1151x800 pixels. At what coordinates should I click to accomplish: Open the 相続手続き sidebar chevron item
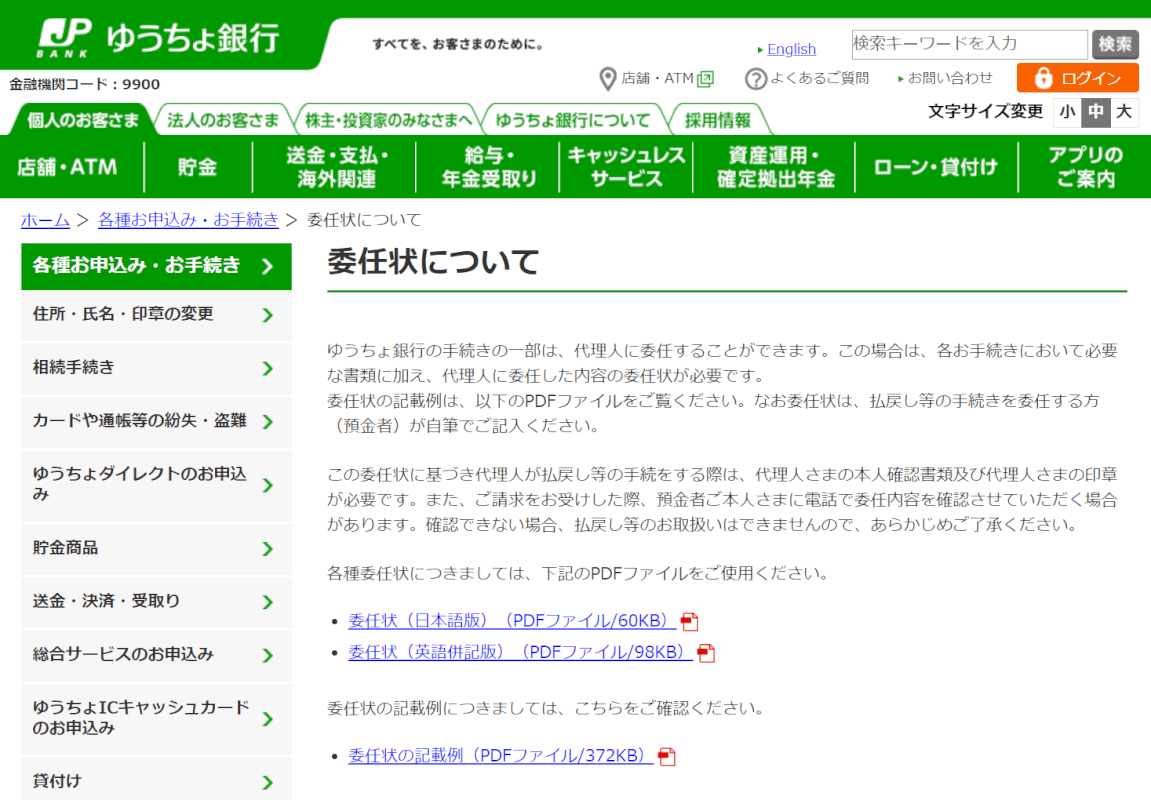[267, 368]
